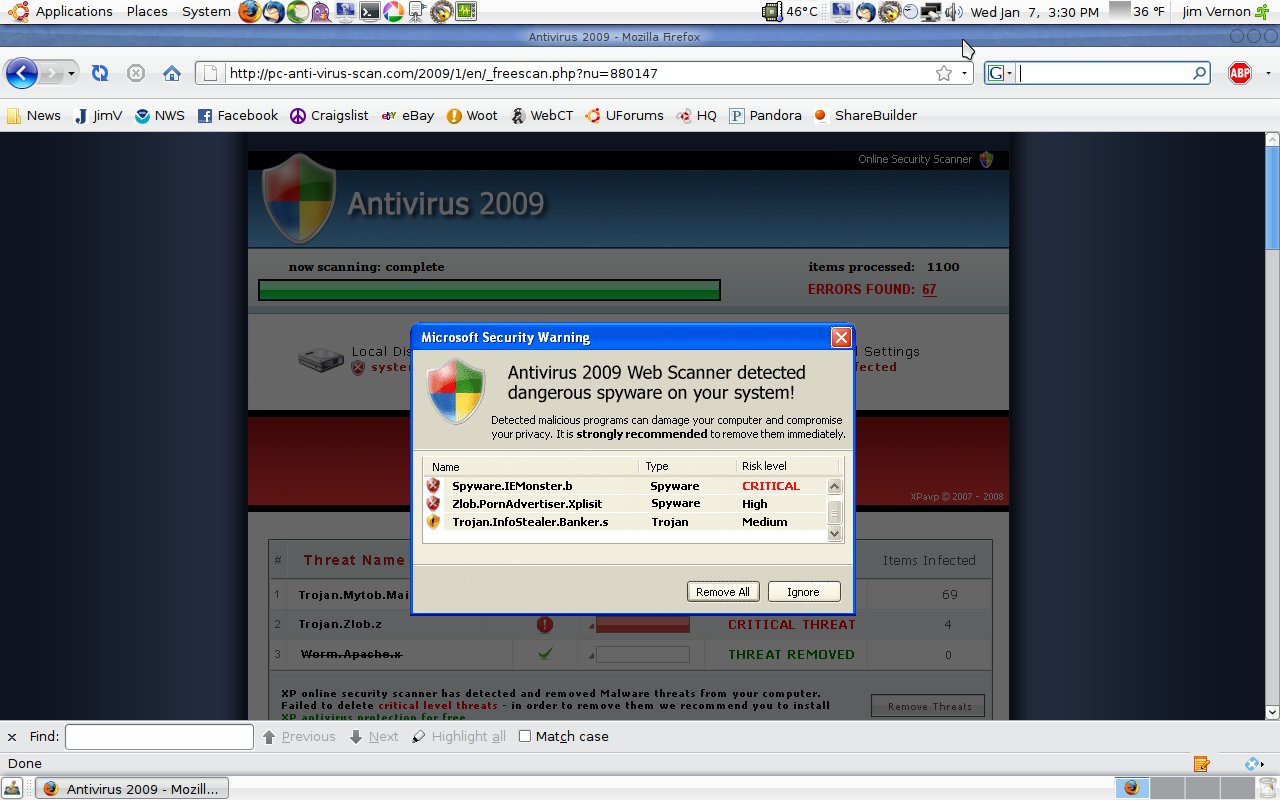Click the blue diamond icon in status bar
Viewport: 1280px width, 800px height.
(1253, 764)
